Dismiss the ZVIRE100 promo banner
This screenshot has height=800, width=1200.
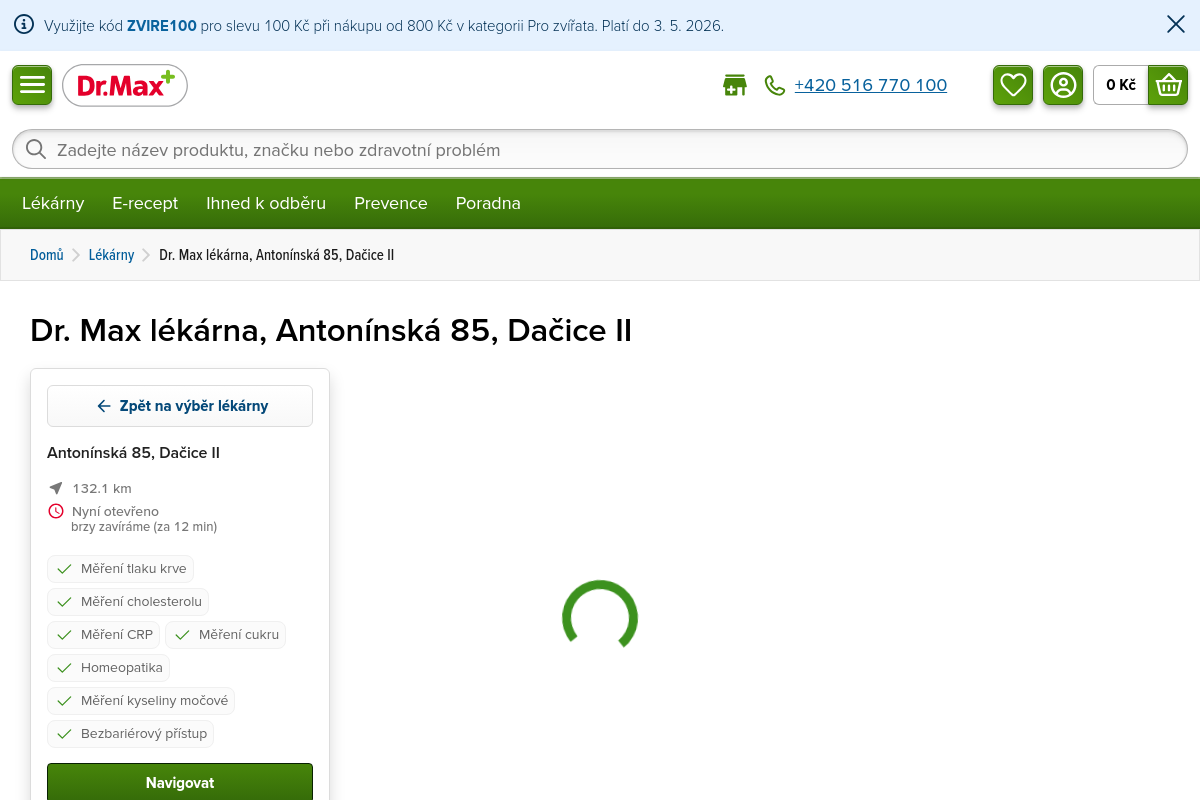1176,25
